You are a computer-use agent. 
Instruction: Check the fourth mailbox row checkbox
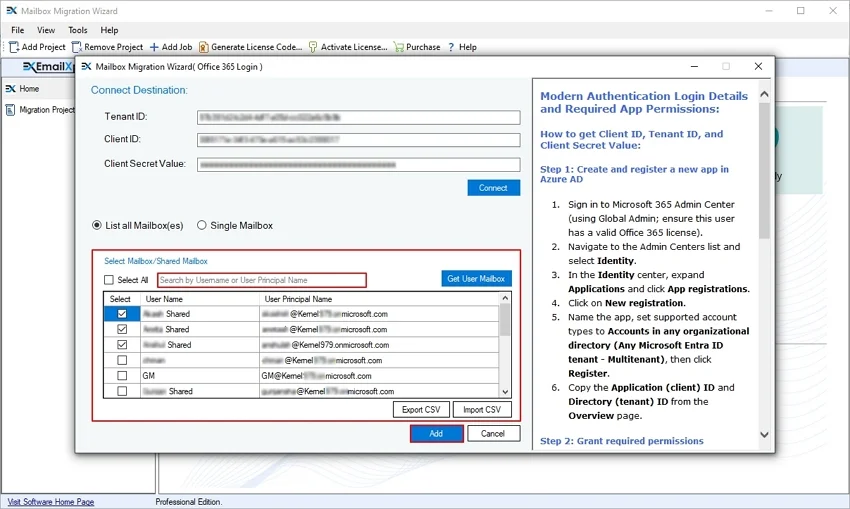122,360
